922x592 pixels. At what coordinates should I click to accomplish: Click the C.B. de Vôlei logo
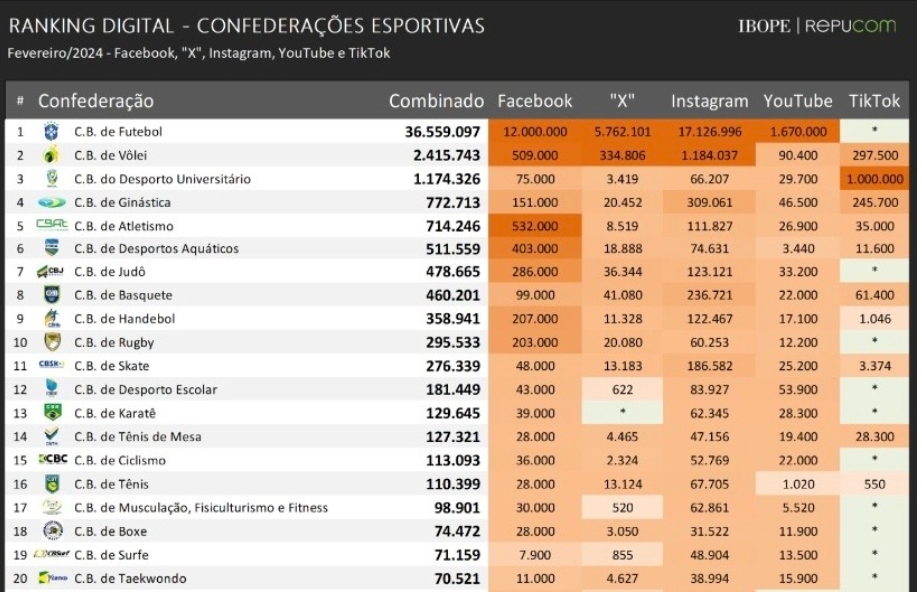click(51, 156)
